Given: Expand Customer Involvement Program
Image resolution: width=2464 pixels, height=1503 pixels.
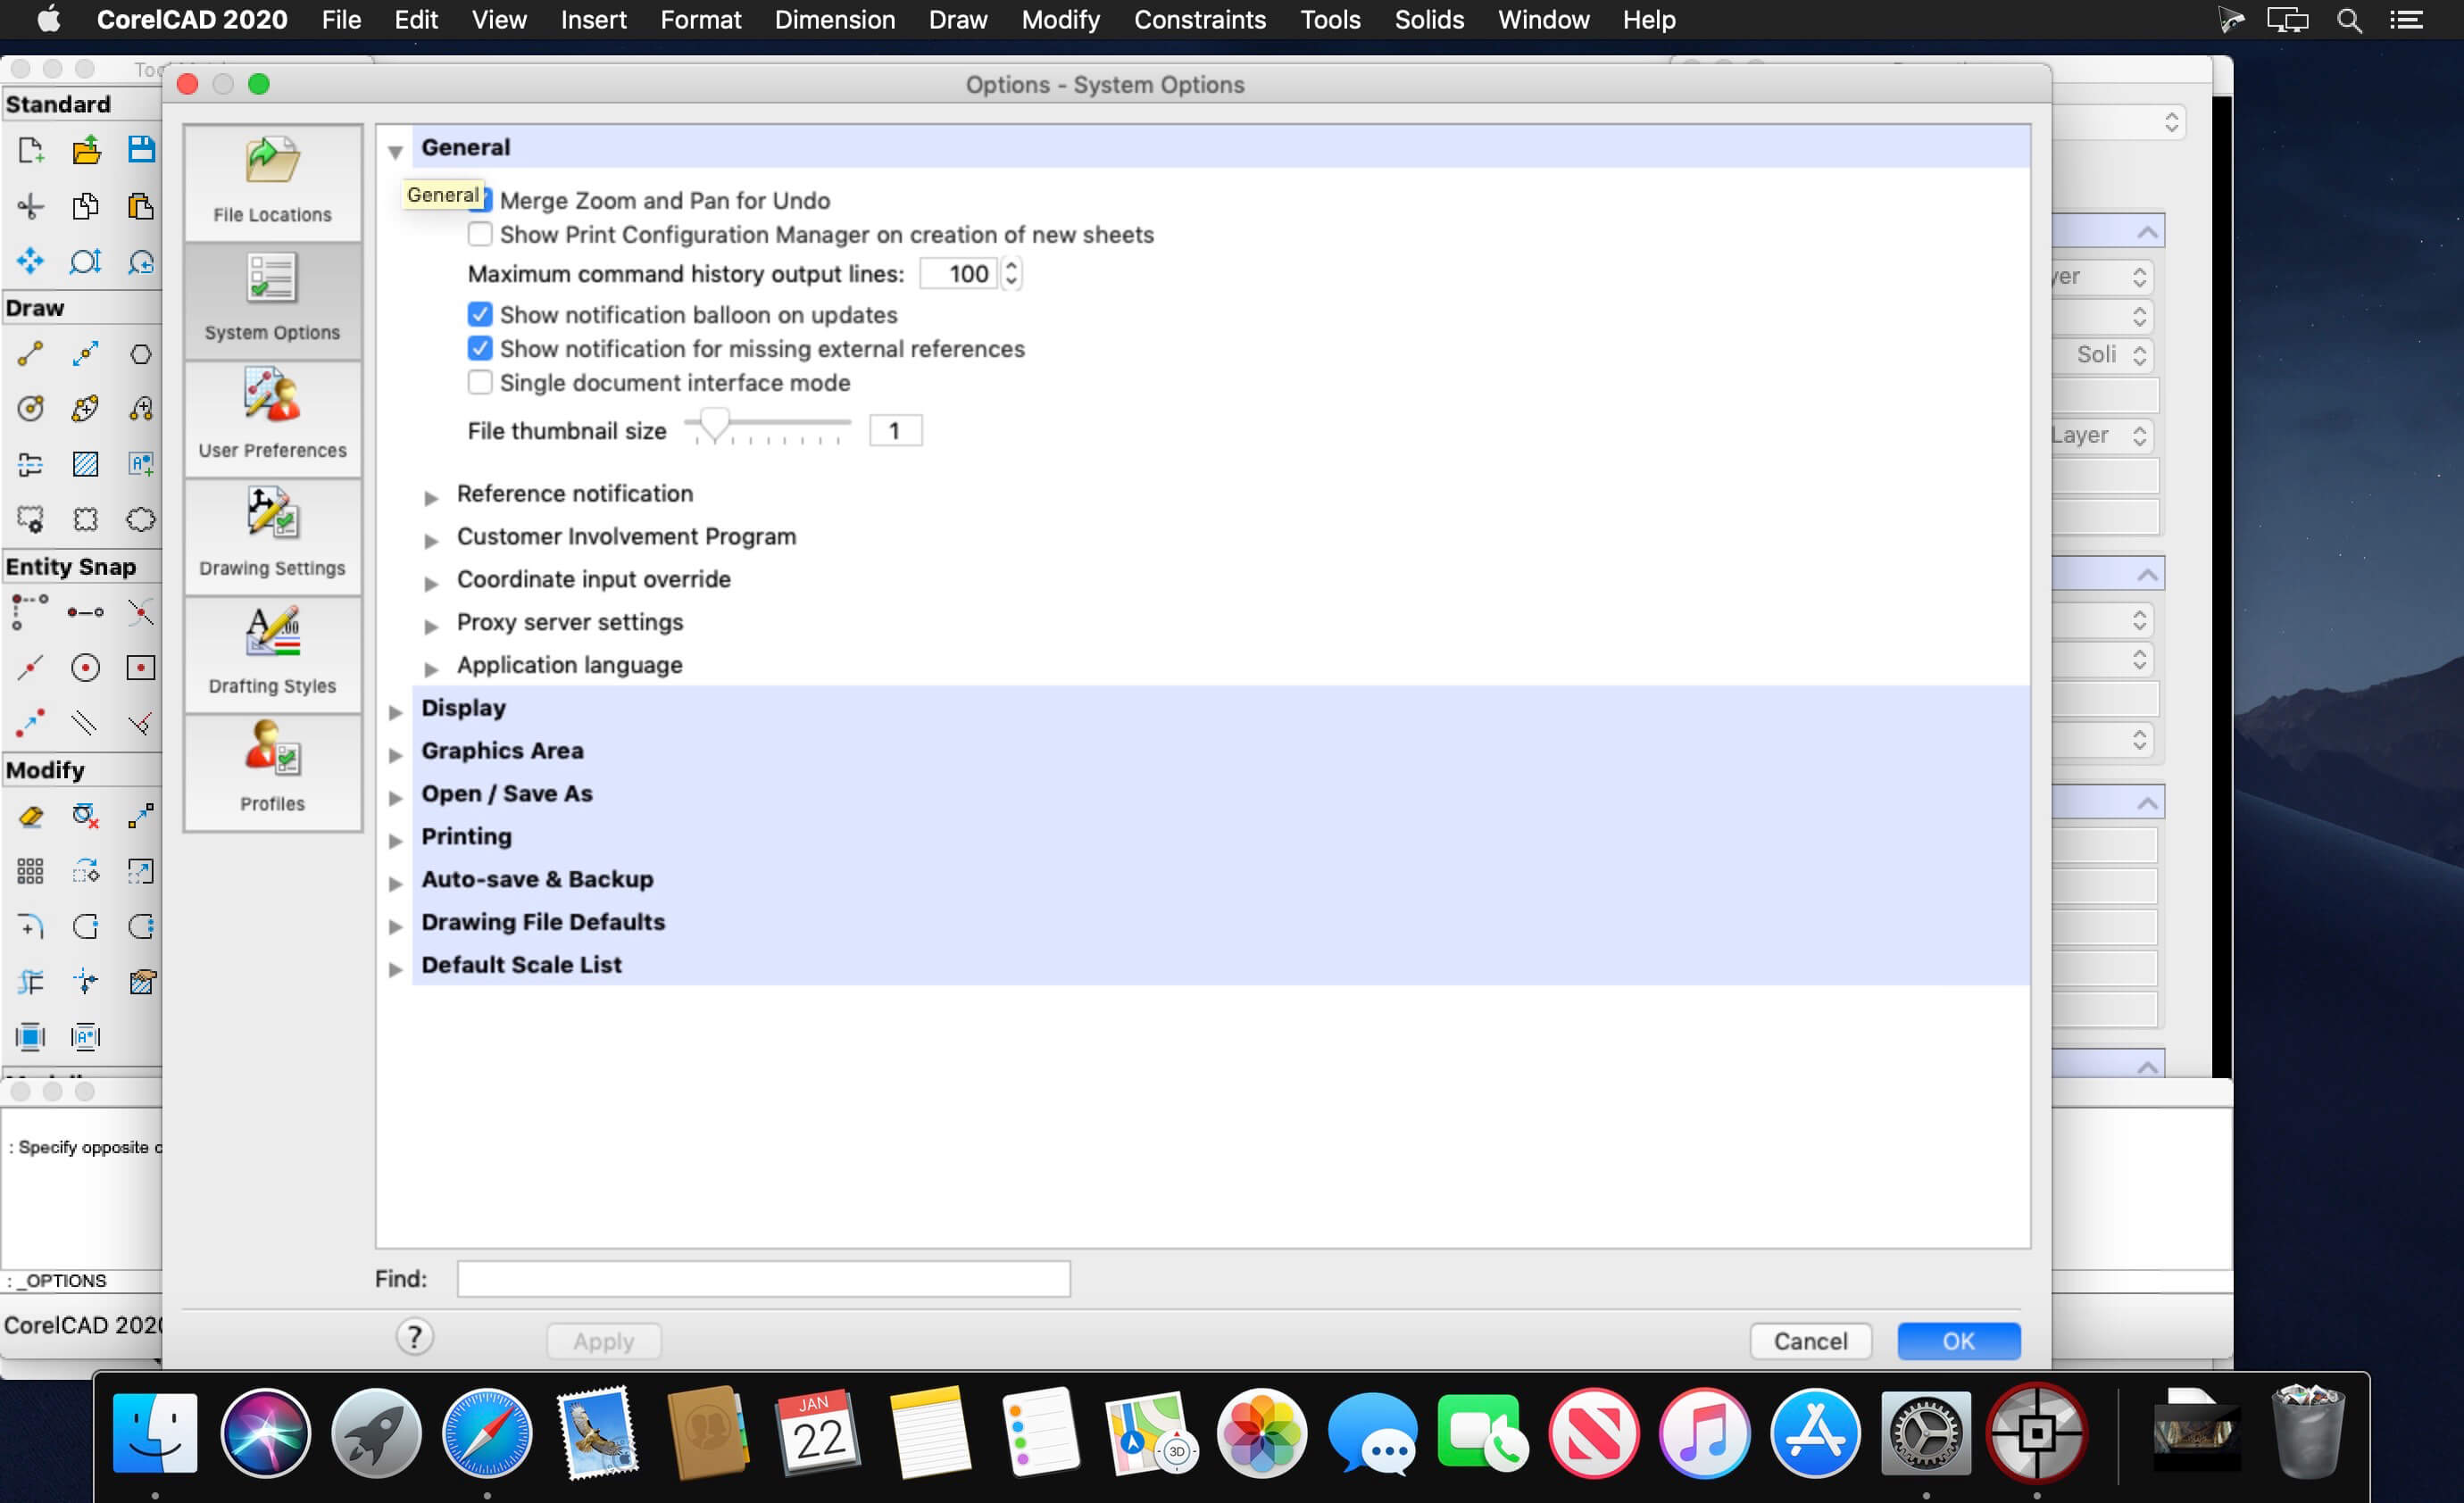Looking at the screenshot, I should pos(431,540).
